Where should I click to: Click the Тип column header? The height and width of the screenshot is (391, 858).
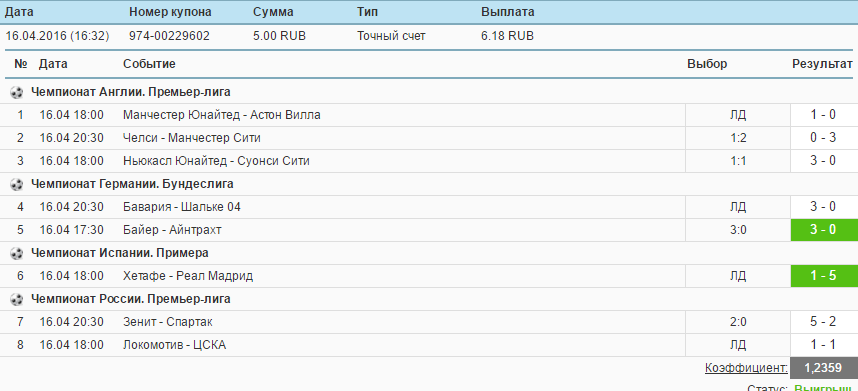coord(367,12)
